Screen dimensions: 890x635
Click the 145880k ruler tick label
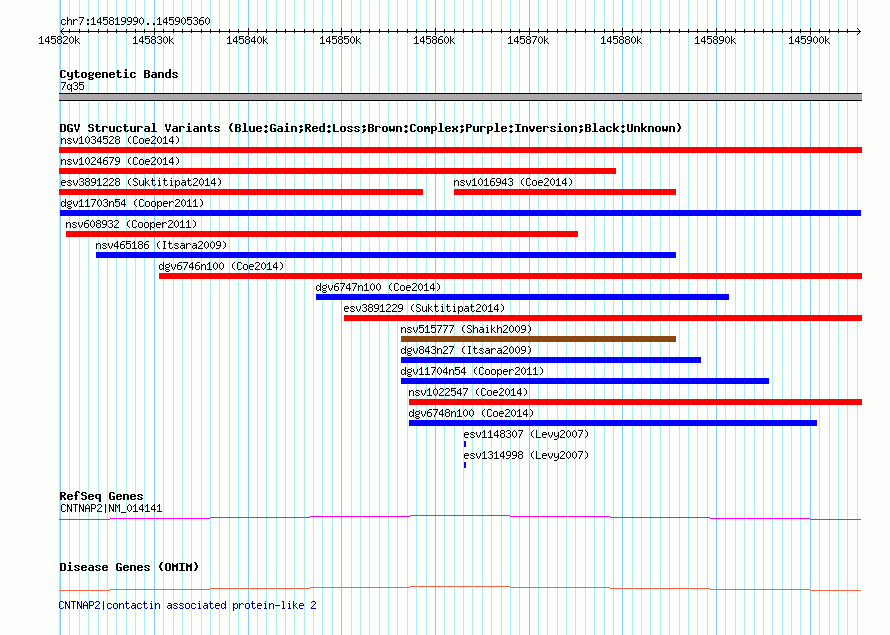pos(622,40)
